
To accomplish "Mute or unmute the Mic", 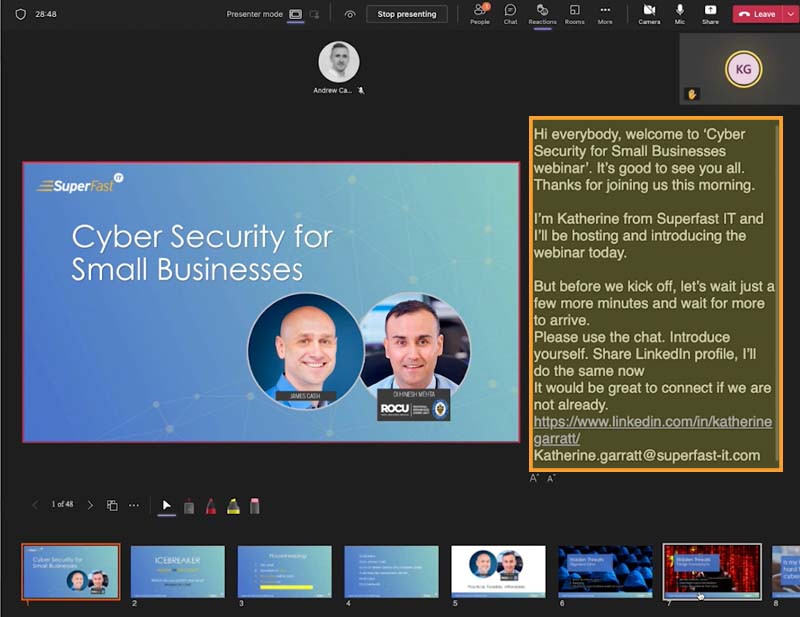I will point(680,14).
